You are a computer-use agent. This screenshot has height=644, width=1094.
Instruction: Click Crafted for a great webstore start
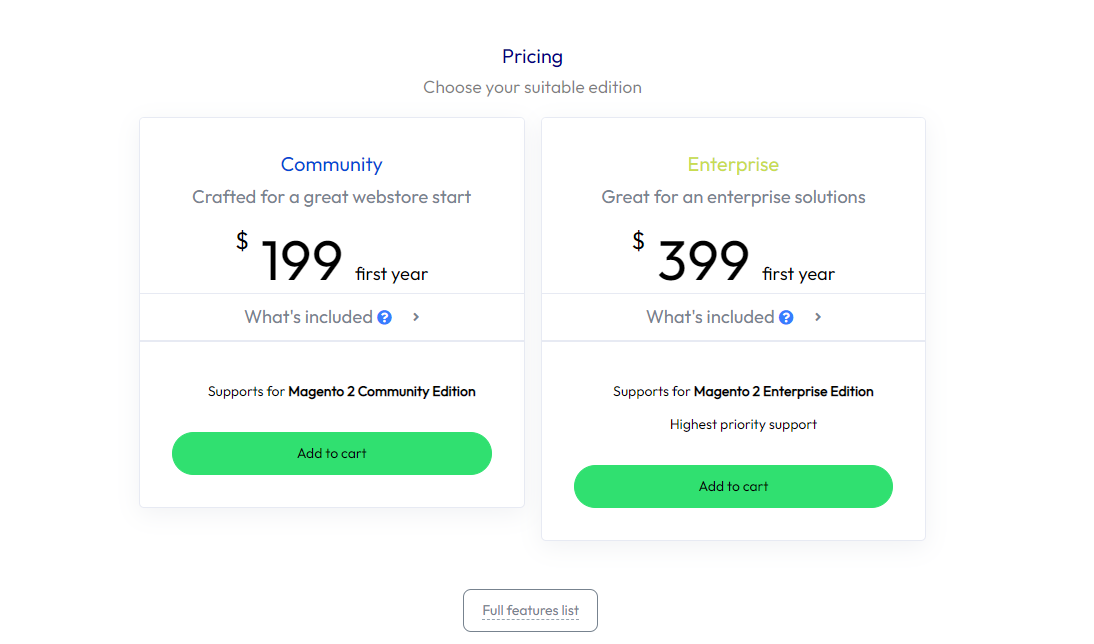point(331,197)
